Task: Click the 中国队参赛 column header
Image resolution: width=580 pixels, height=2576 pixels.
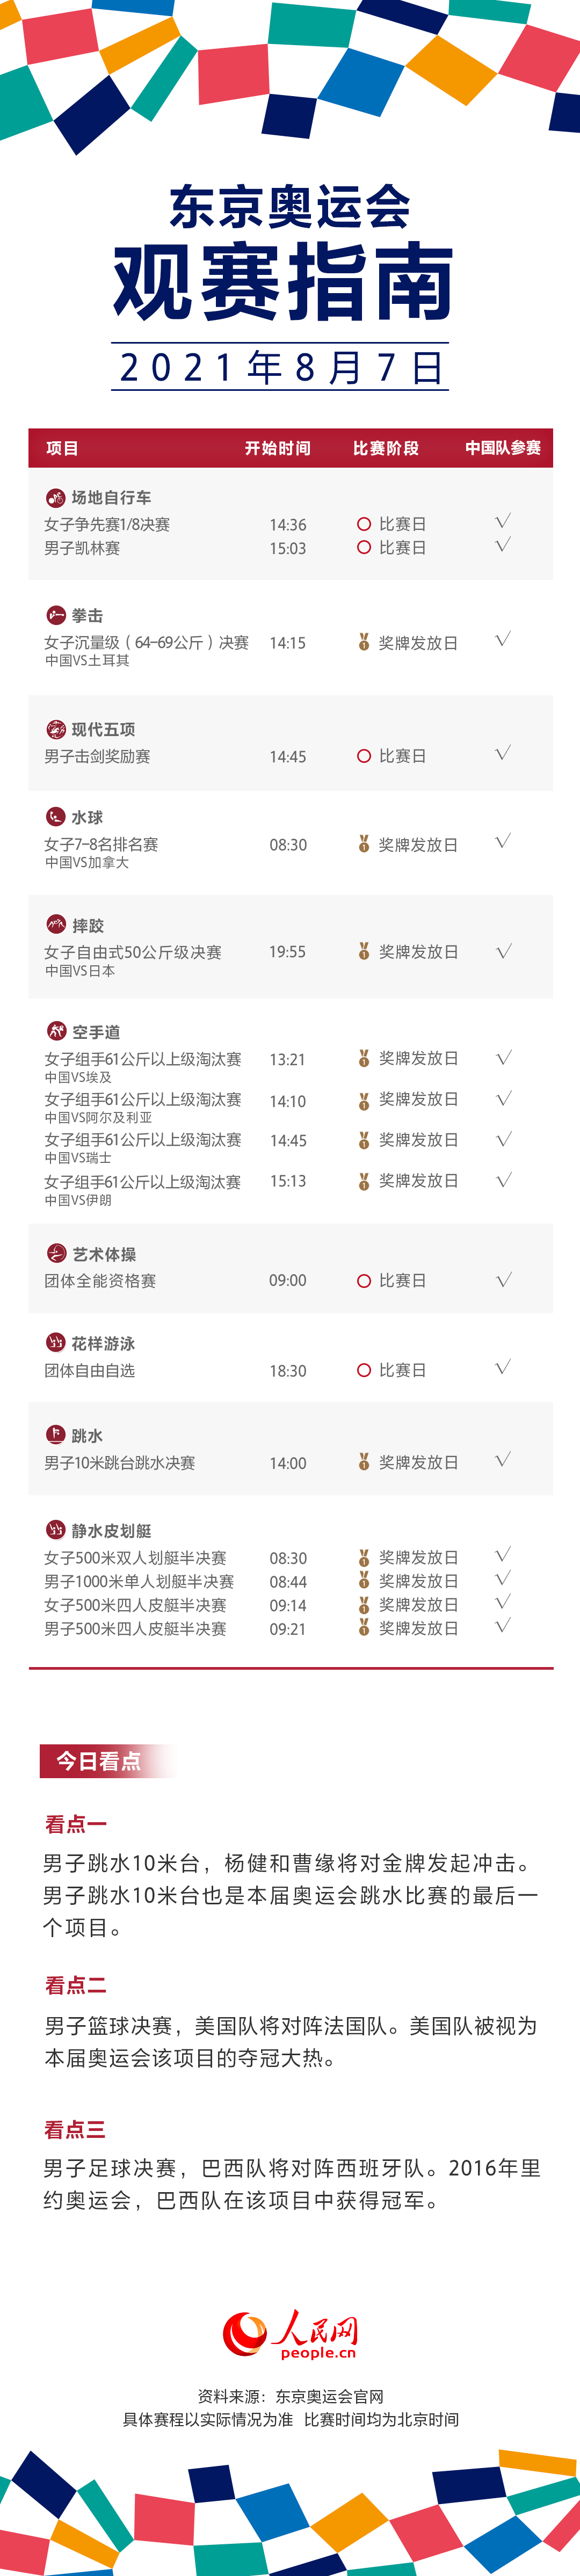Action: 503,448
